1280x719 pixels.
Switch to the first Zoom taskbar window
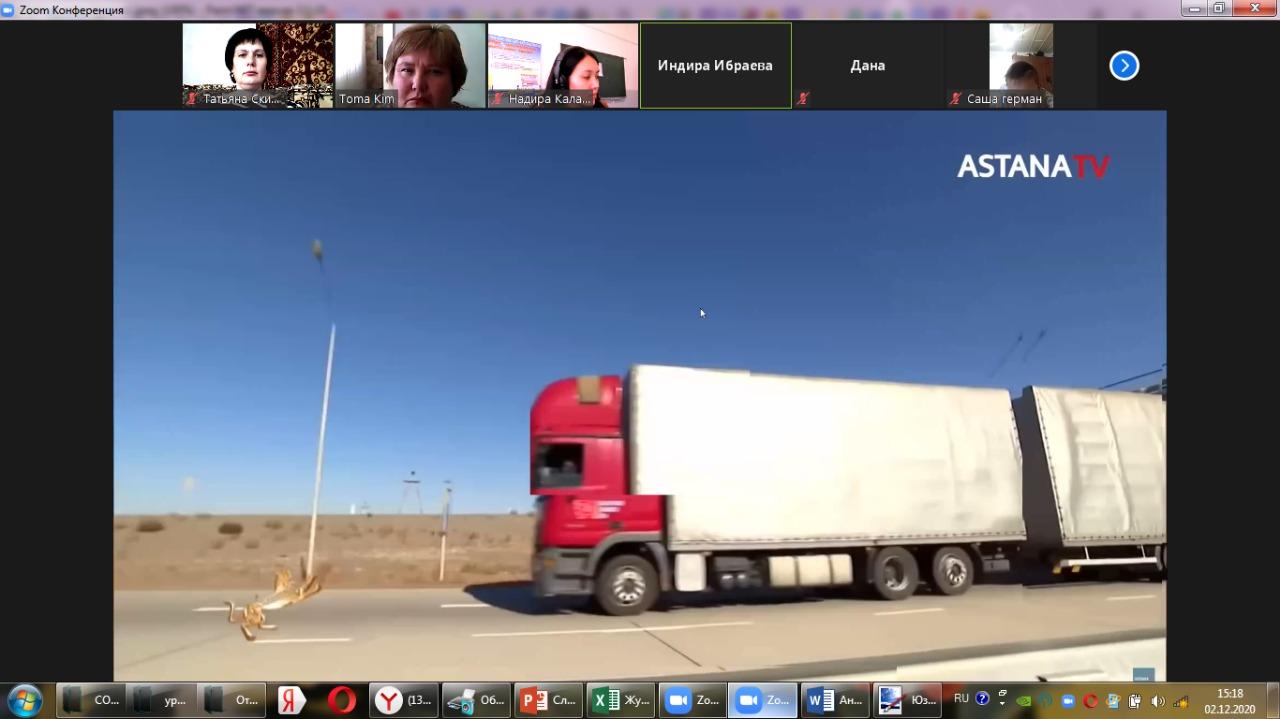(692, 700)
